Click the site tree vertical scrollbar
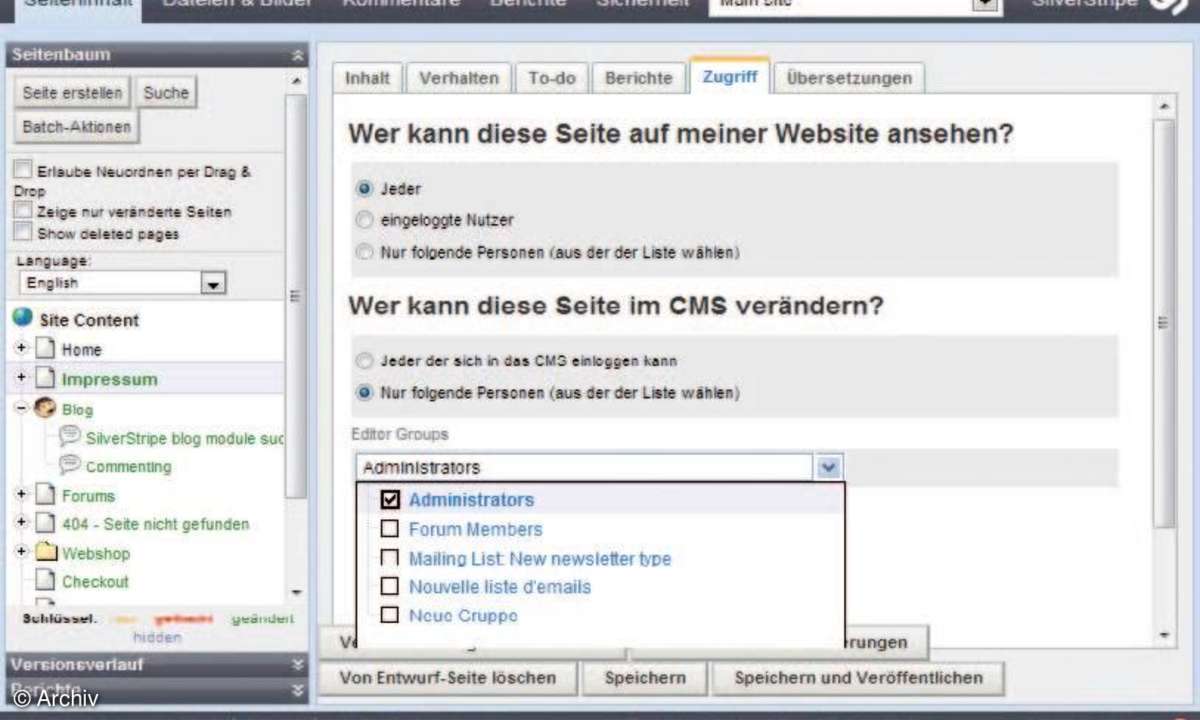 click(295, 295)
